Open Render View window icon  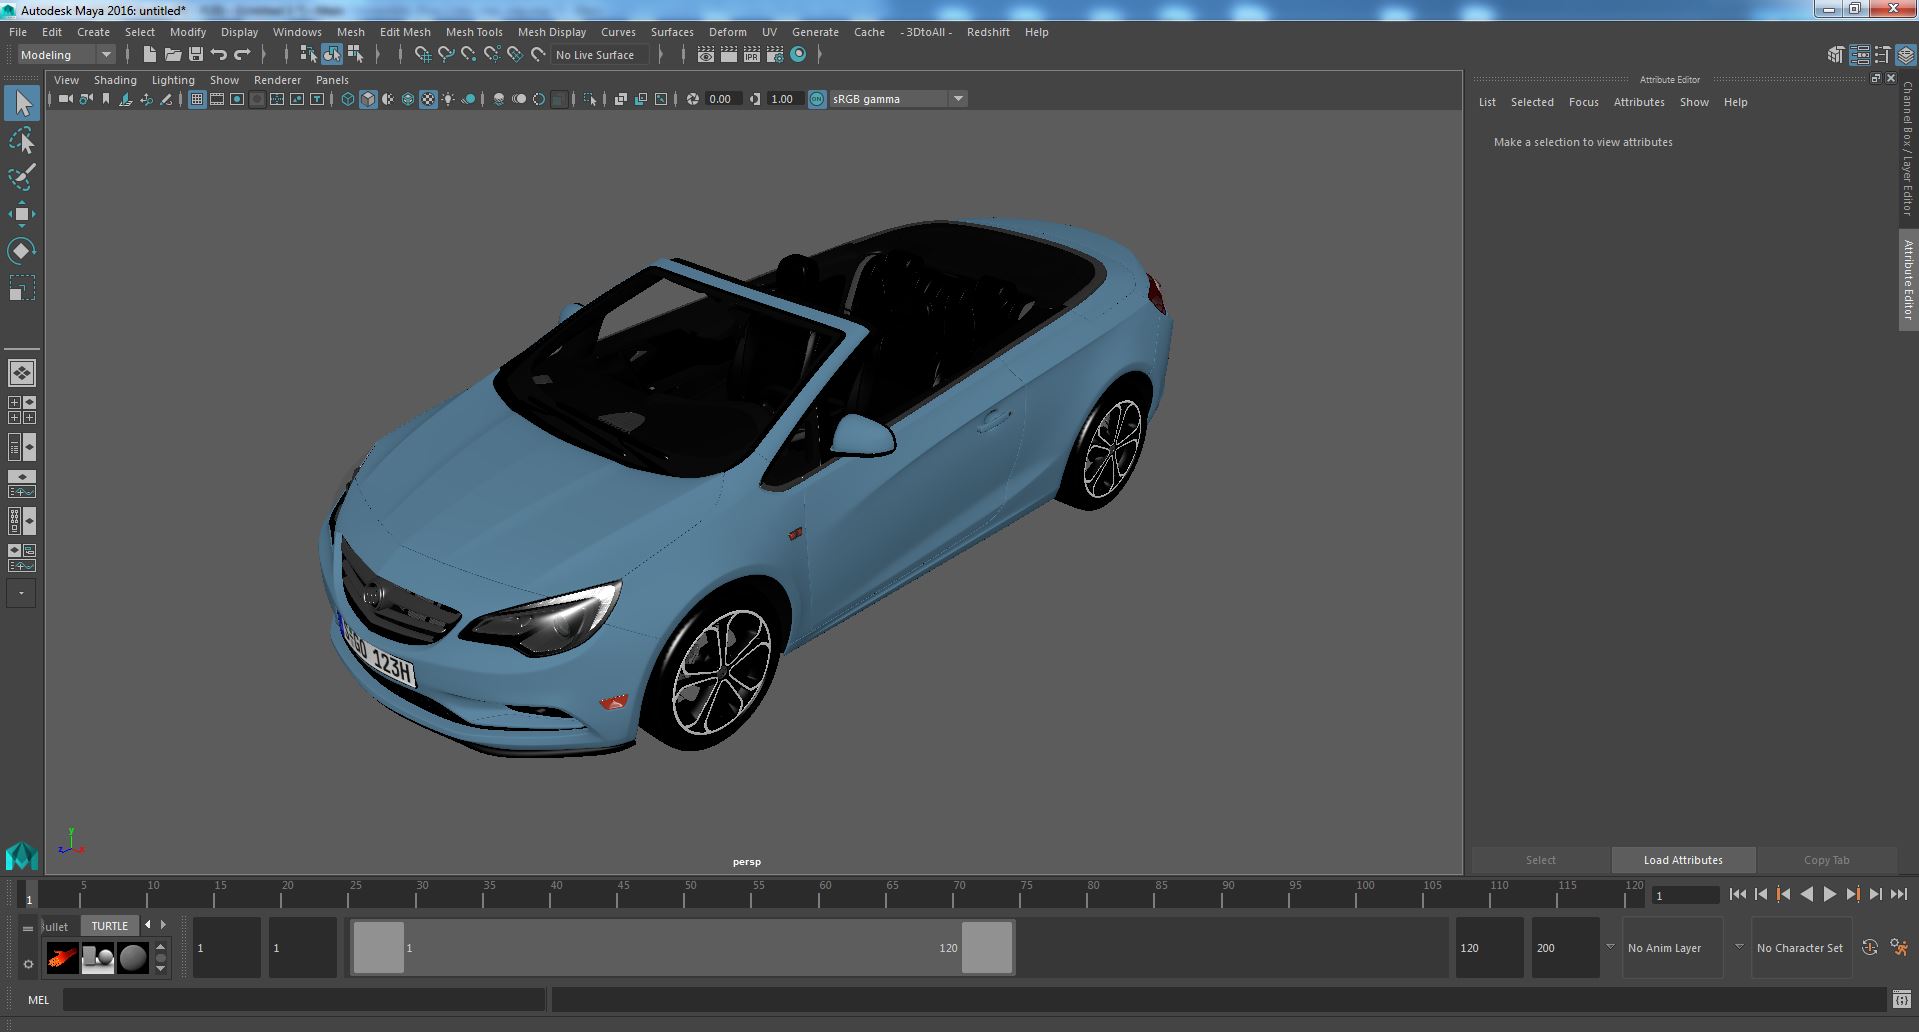click(706, 55)
